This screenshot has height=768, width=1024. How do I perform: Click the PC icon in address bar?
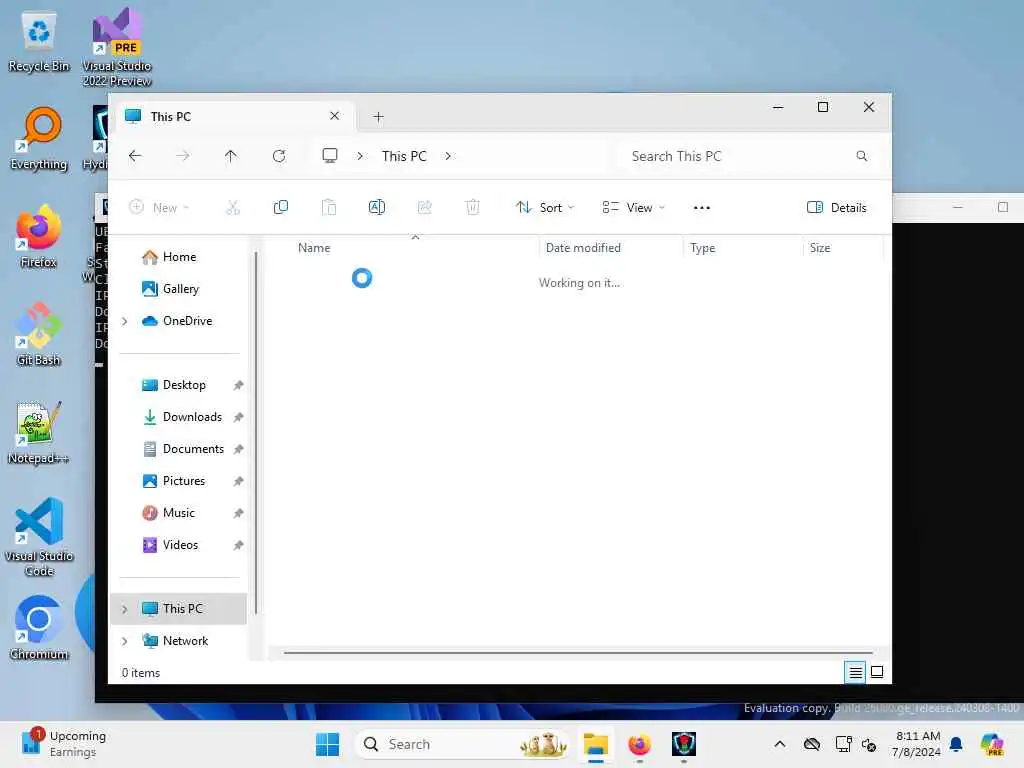click(x=330, y=155)
